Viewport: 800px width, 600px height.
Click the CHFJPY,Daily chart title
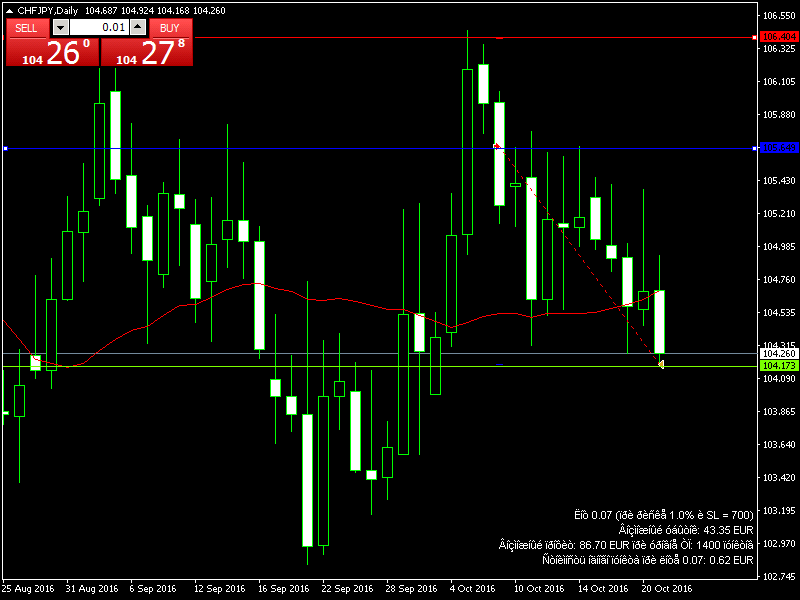coord(47,11)
